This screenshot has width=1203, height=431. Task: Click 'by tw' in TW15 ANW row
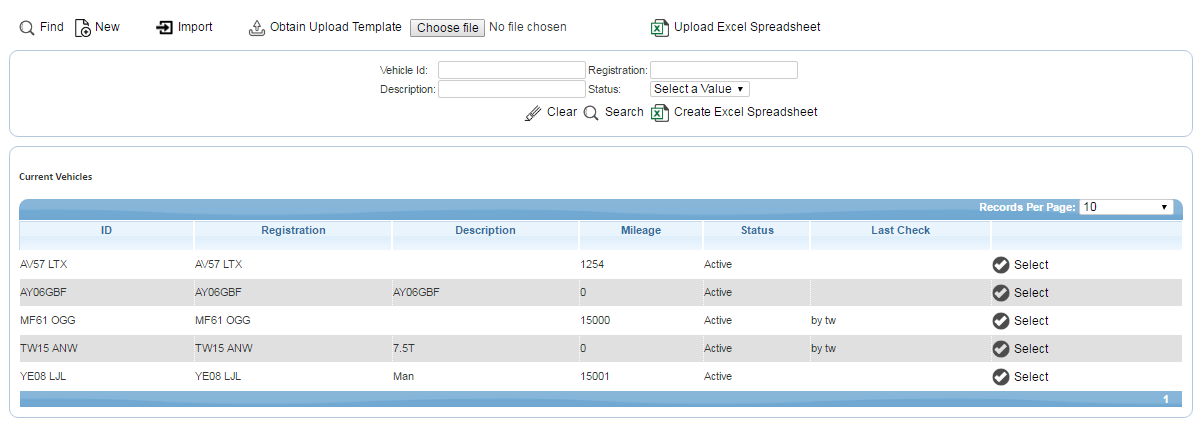click(x=823, y=349)
